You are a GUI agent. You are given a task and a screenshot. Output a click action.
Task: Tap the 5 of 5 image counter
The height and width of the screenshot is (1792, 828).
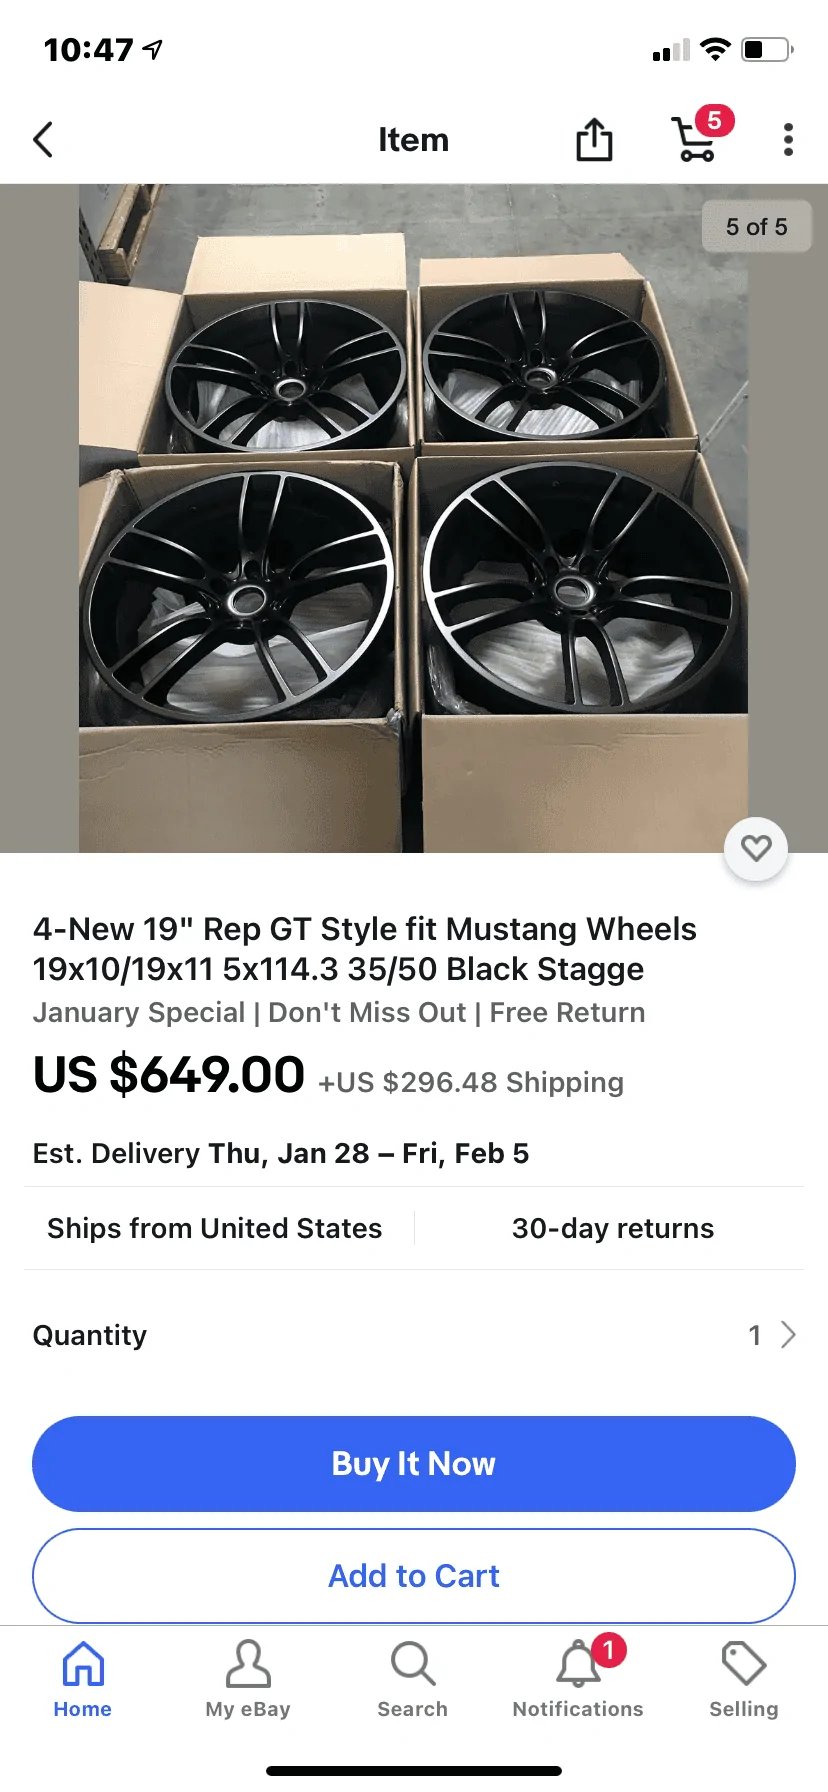(757, 227)
